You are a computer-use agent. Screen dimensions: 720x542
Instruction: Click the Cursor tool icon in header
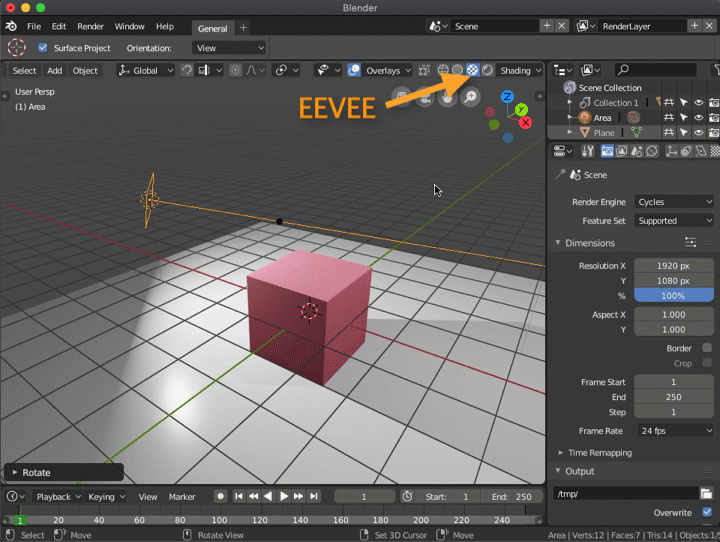[17, 47]
